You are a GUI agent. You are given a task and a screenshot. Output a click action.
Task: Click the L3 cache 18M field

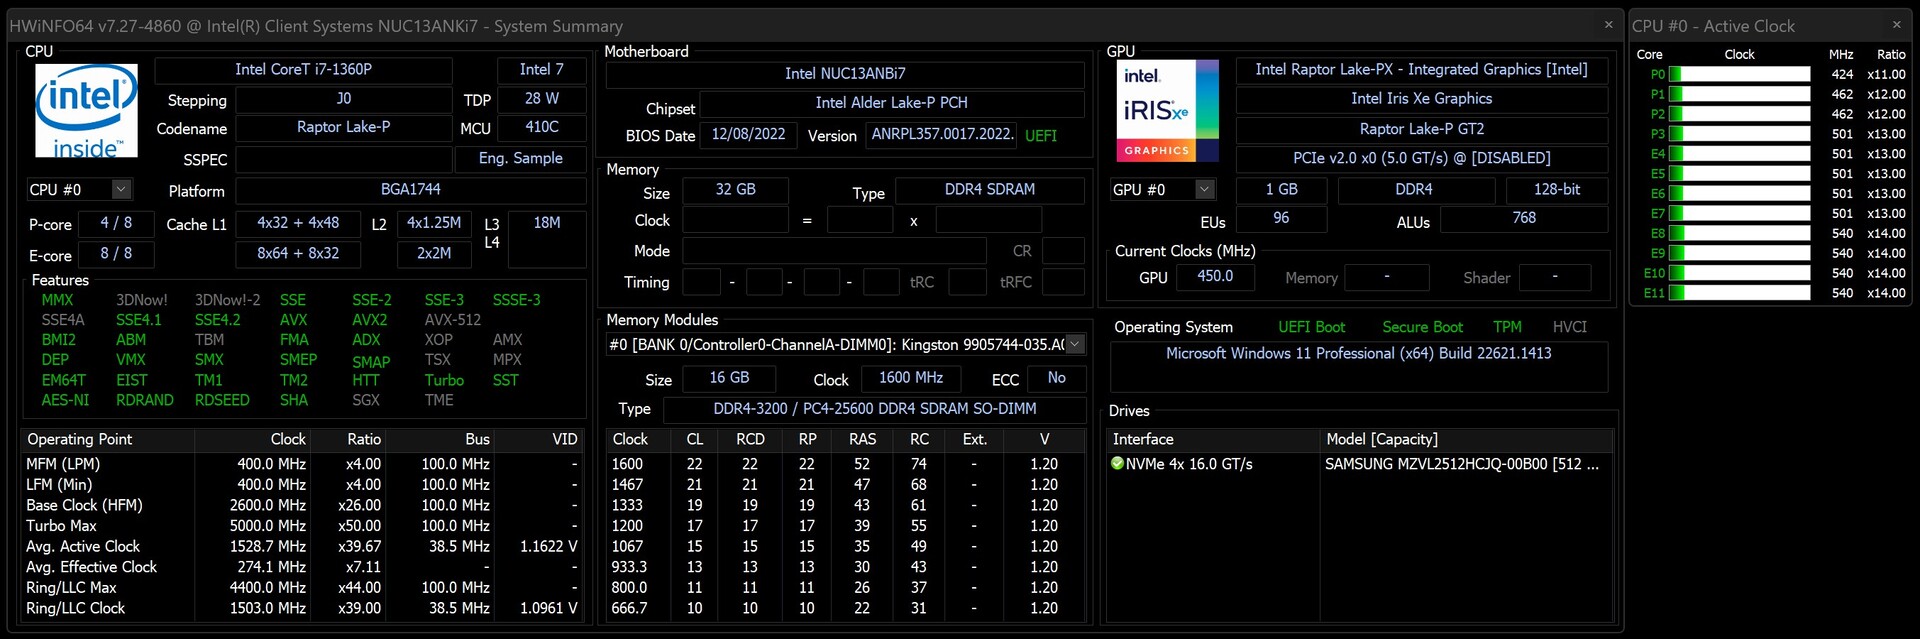tap(547, 238)
